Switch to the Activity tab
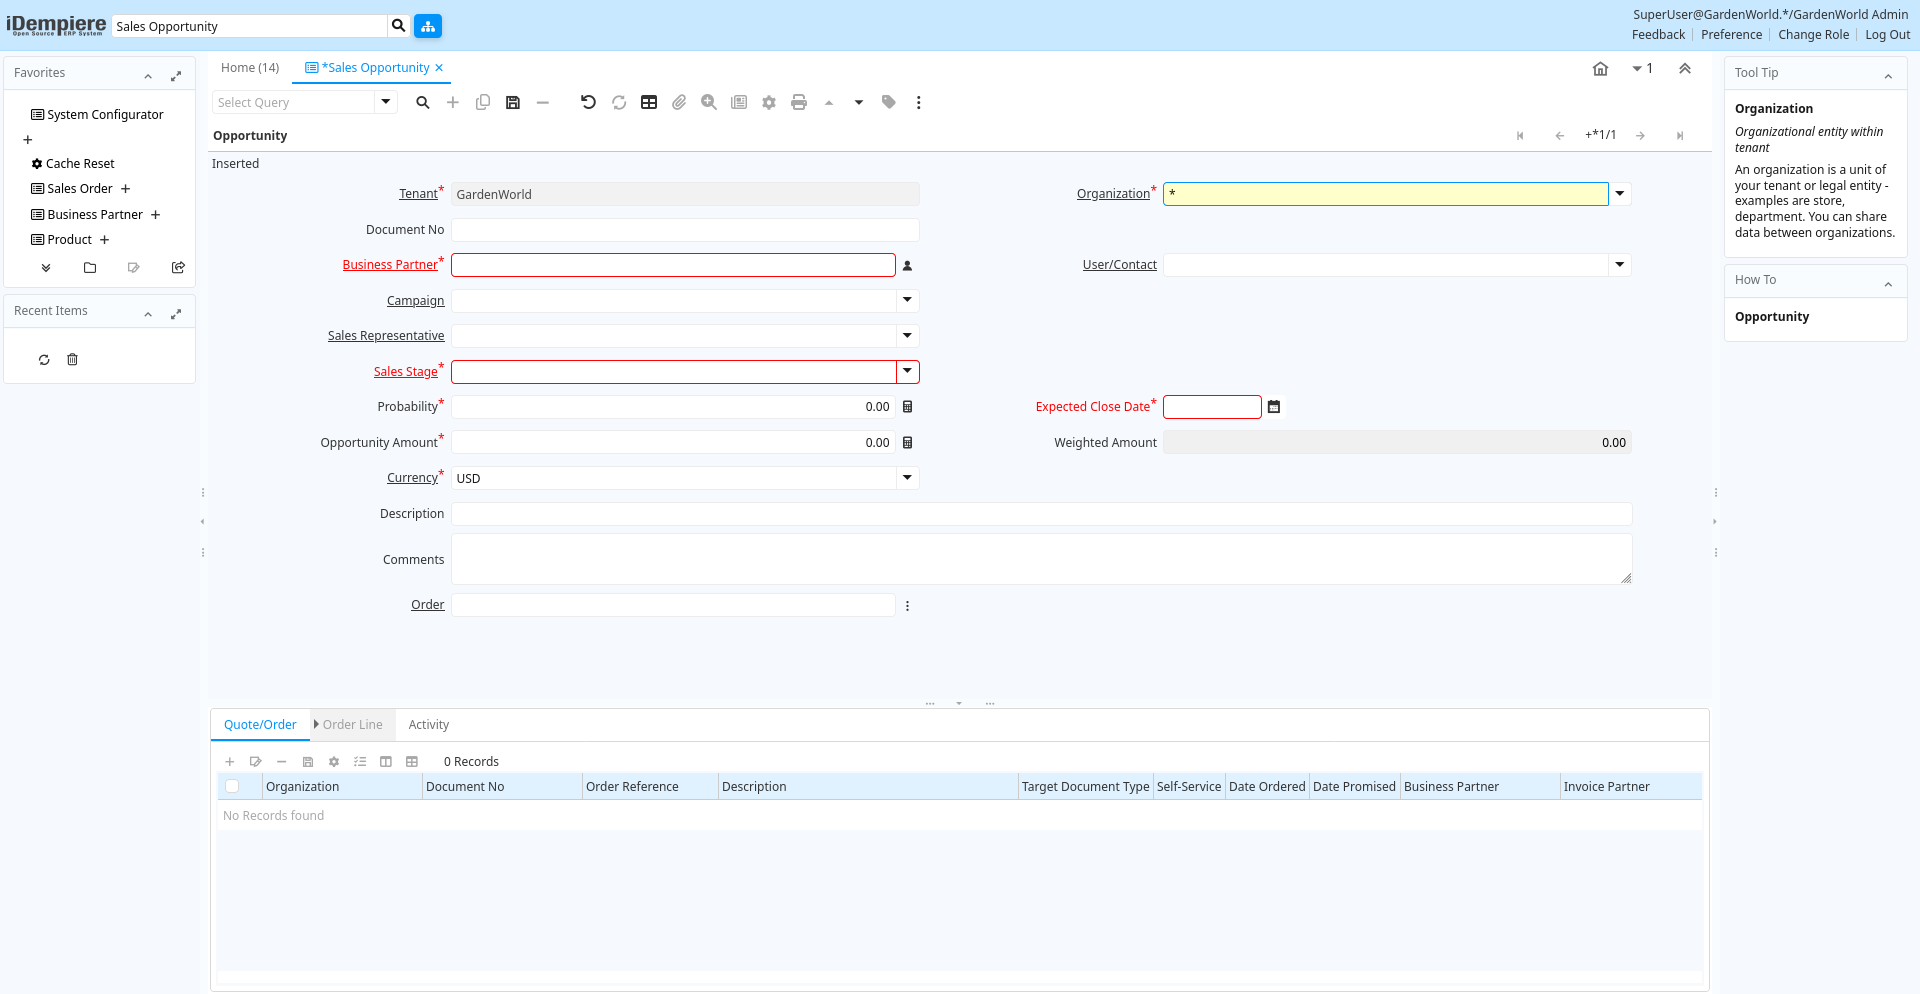Image resolution: width=1920 pixels, height=994 pixels. pyautogui.click(x=428, y=725)
